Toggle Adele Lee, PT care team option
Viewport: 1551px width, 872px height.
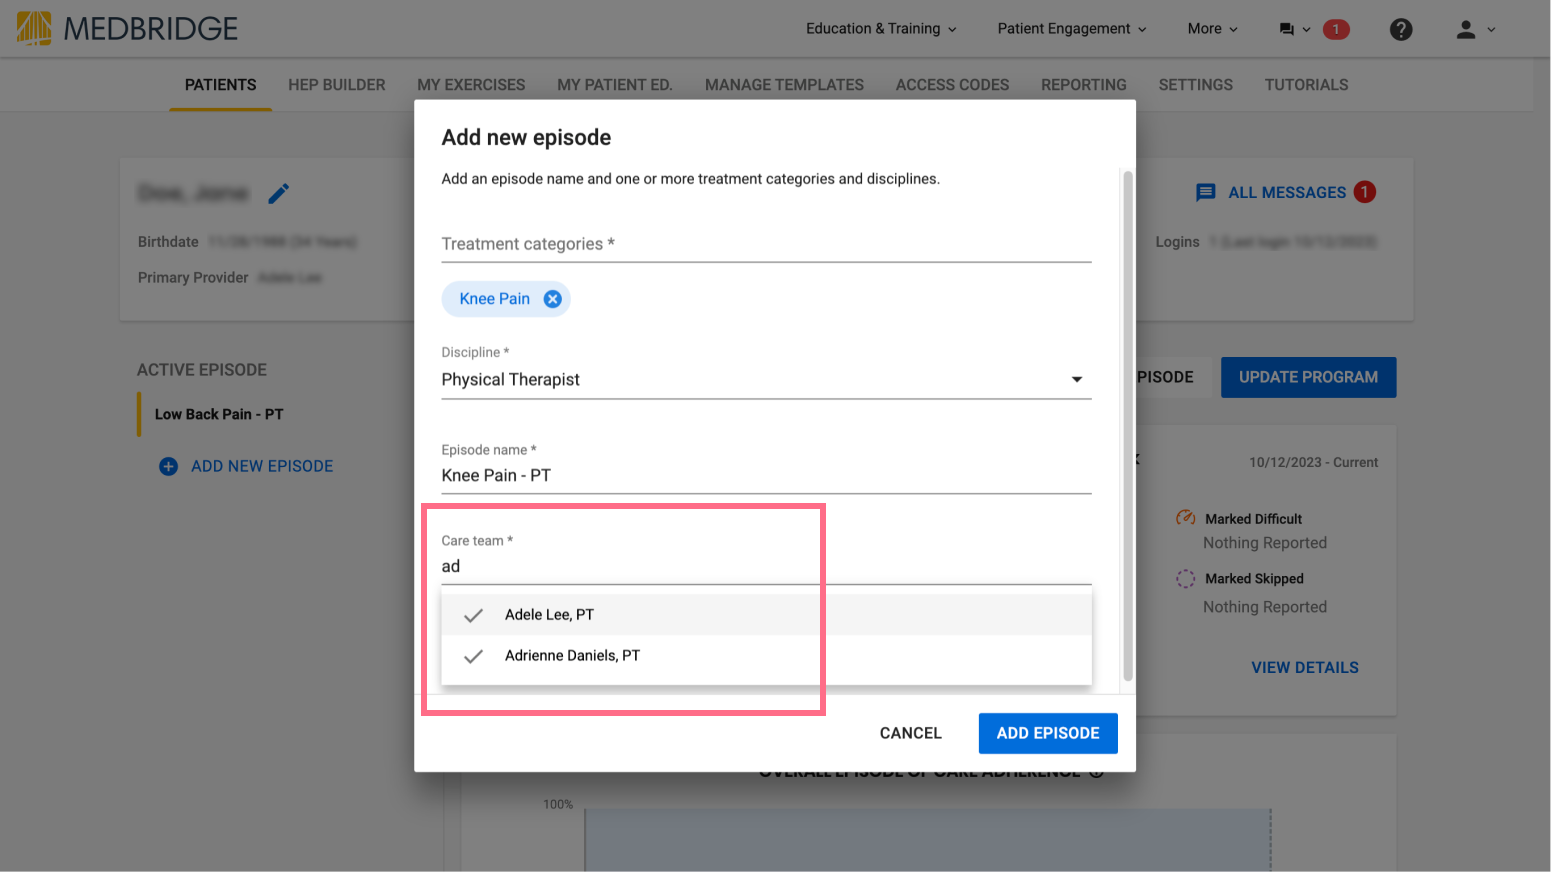click(x=766, y=615)
